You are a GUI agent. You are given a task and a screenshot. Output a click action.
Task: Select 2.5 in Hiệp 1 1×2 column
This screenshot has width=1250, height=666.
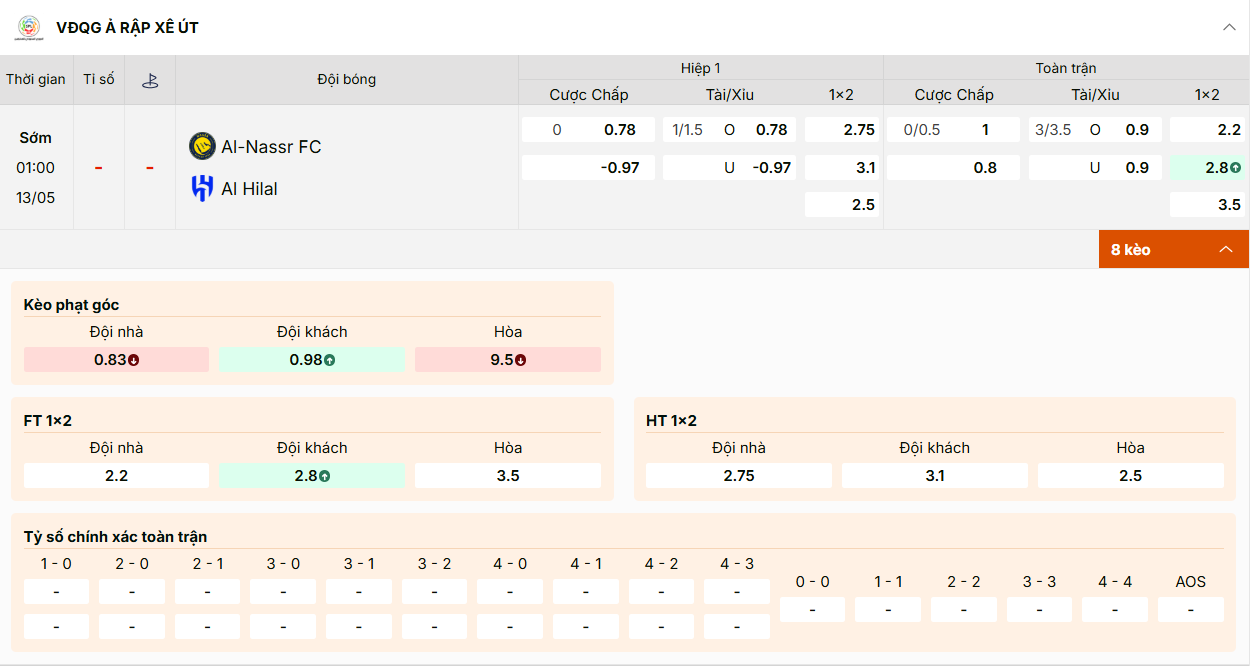coord(842,205)
